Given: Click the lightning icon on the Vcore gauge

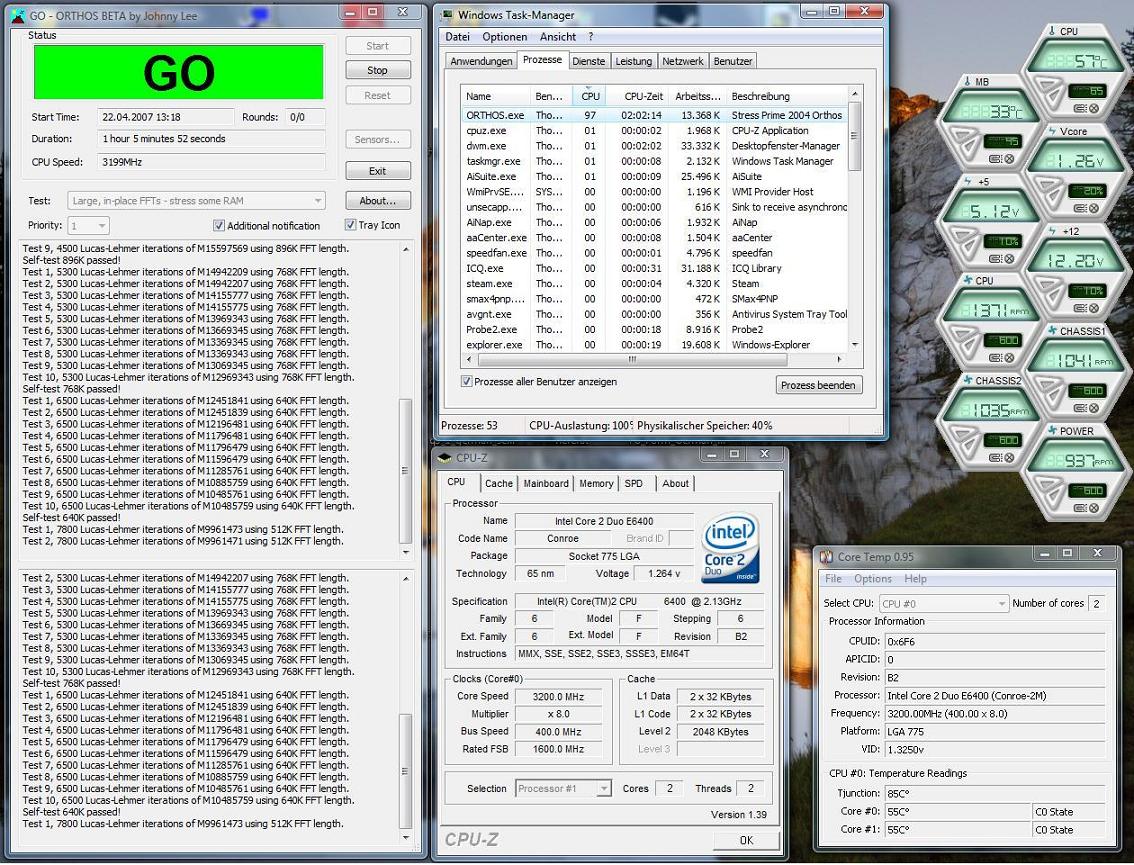Looking at the screenshot, I should coord(1052,131).
